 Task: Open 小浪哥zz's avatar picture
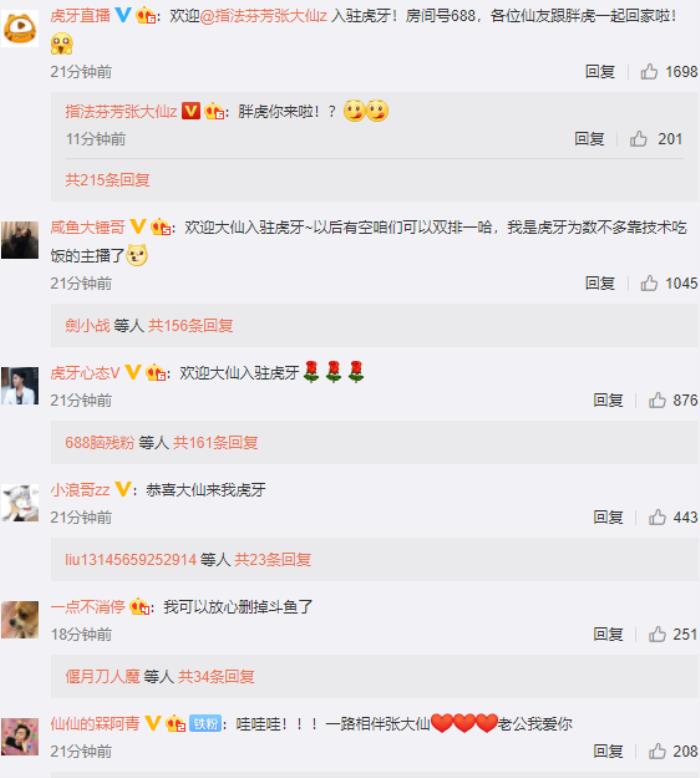point(20,503)
